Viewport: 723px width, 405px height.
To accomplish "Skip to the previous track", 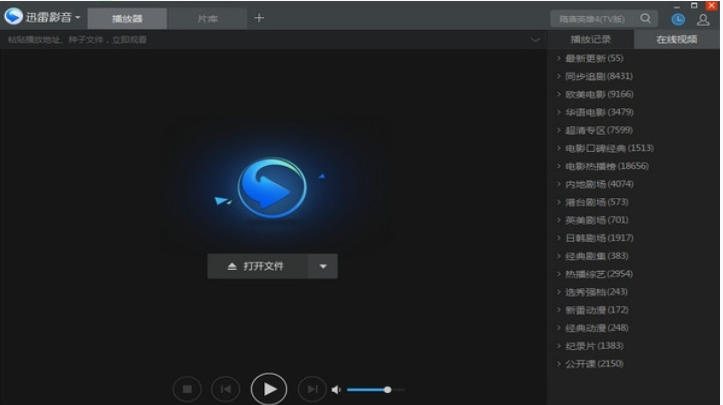I will pos(225,389).
